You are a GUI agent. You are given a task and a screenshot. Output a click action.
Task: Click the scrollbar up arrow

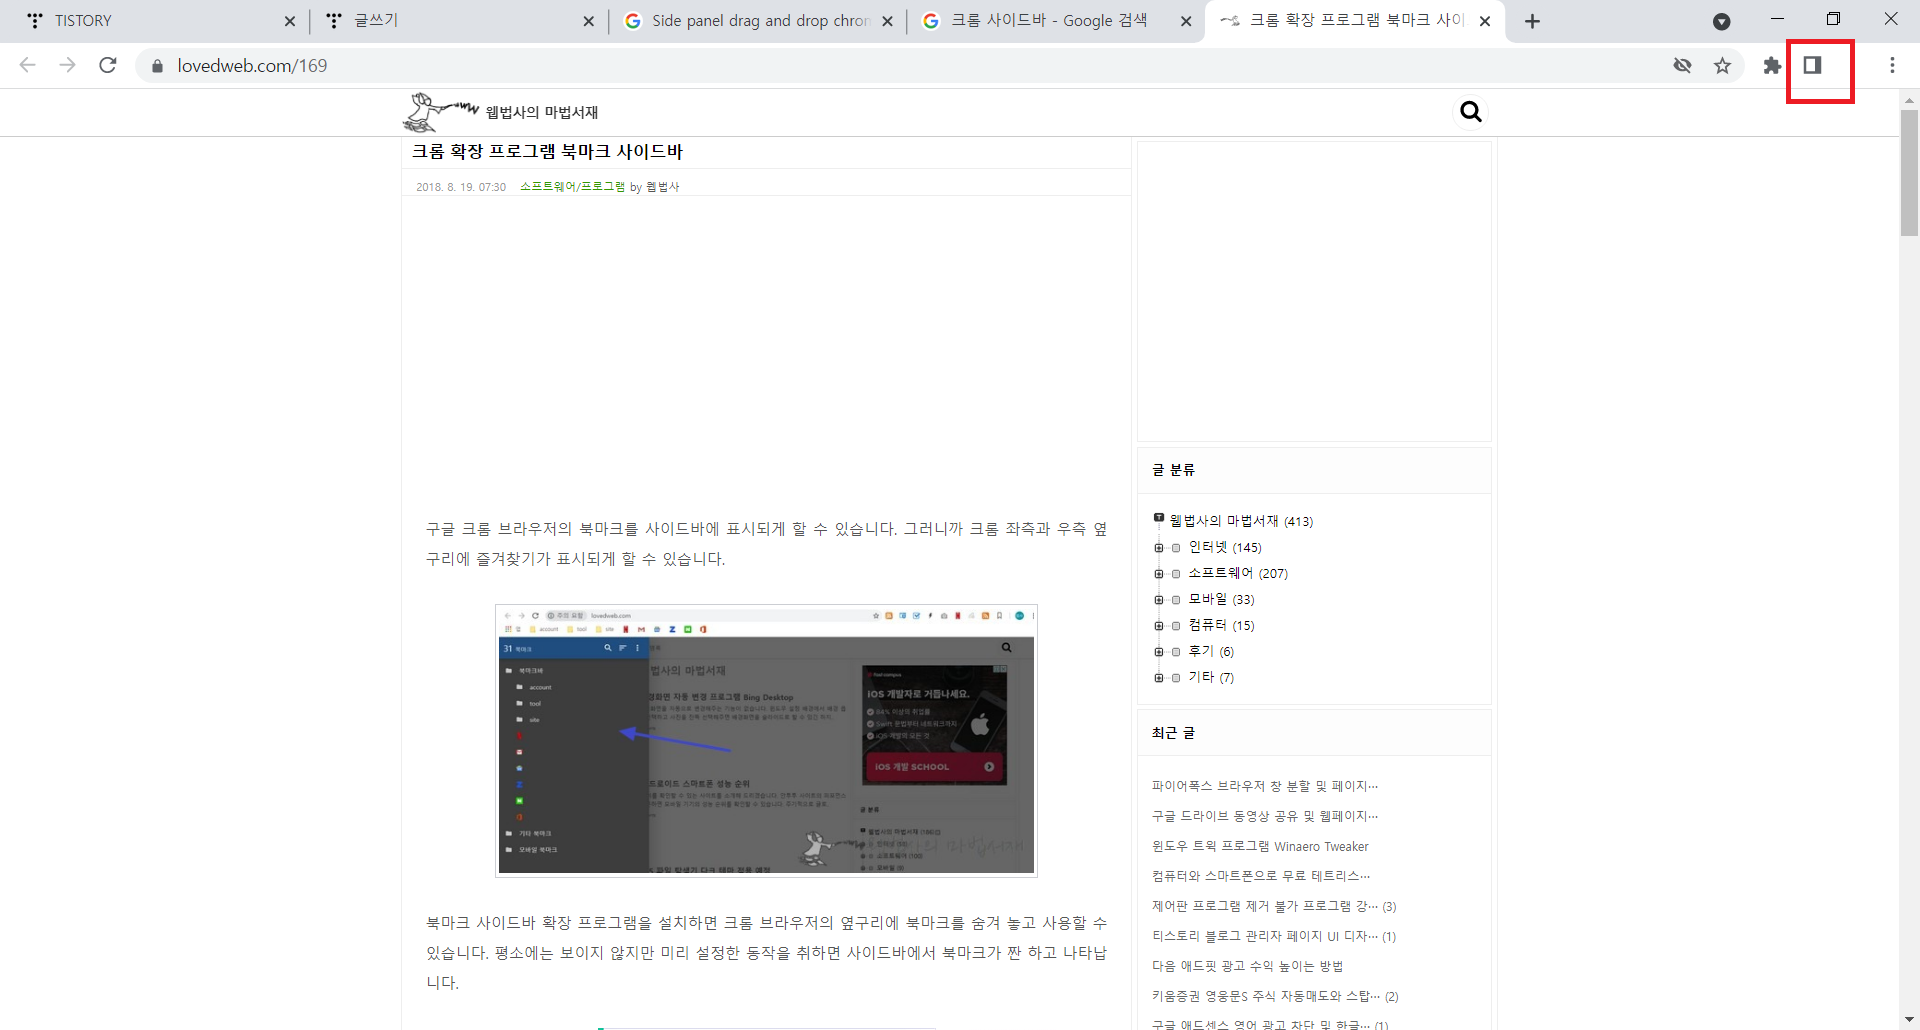pos(1909,100)
